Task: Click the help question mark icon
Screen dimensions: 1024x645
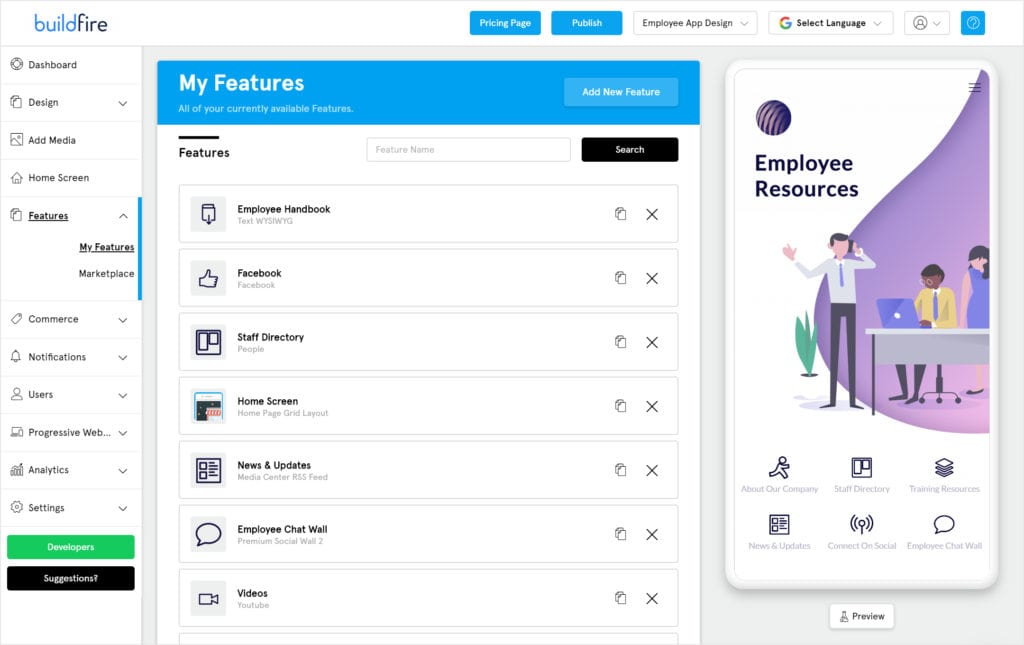Action: [972, 23]
